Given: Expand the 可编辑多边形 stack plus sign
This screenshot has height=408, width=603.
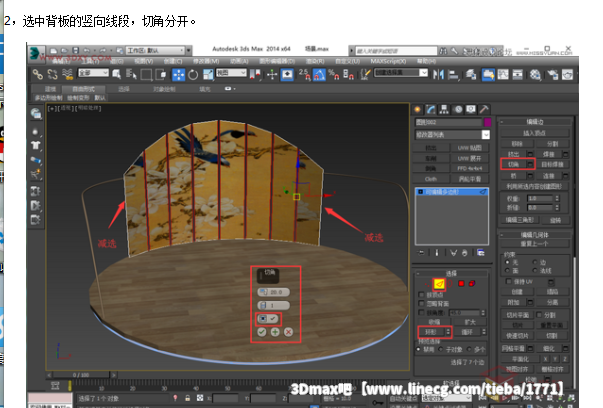Looking at the screenshot, I should coord(420,192).
